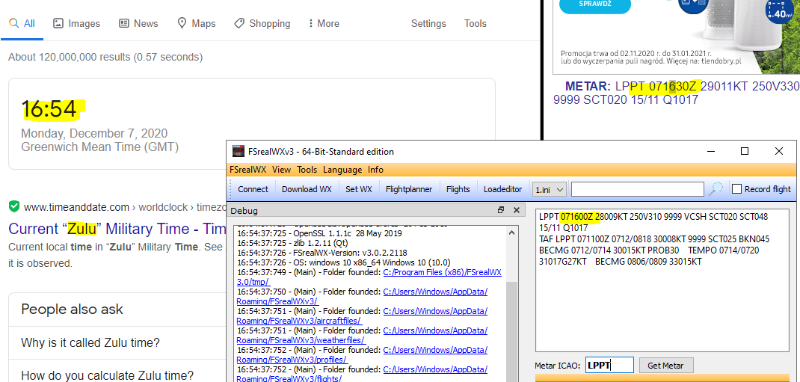Image resolution: width=800 pixels, height=382 pixels.
Task: Expand 'How do you calculate Zulu time?'
Action: [x=107, y=376]
